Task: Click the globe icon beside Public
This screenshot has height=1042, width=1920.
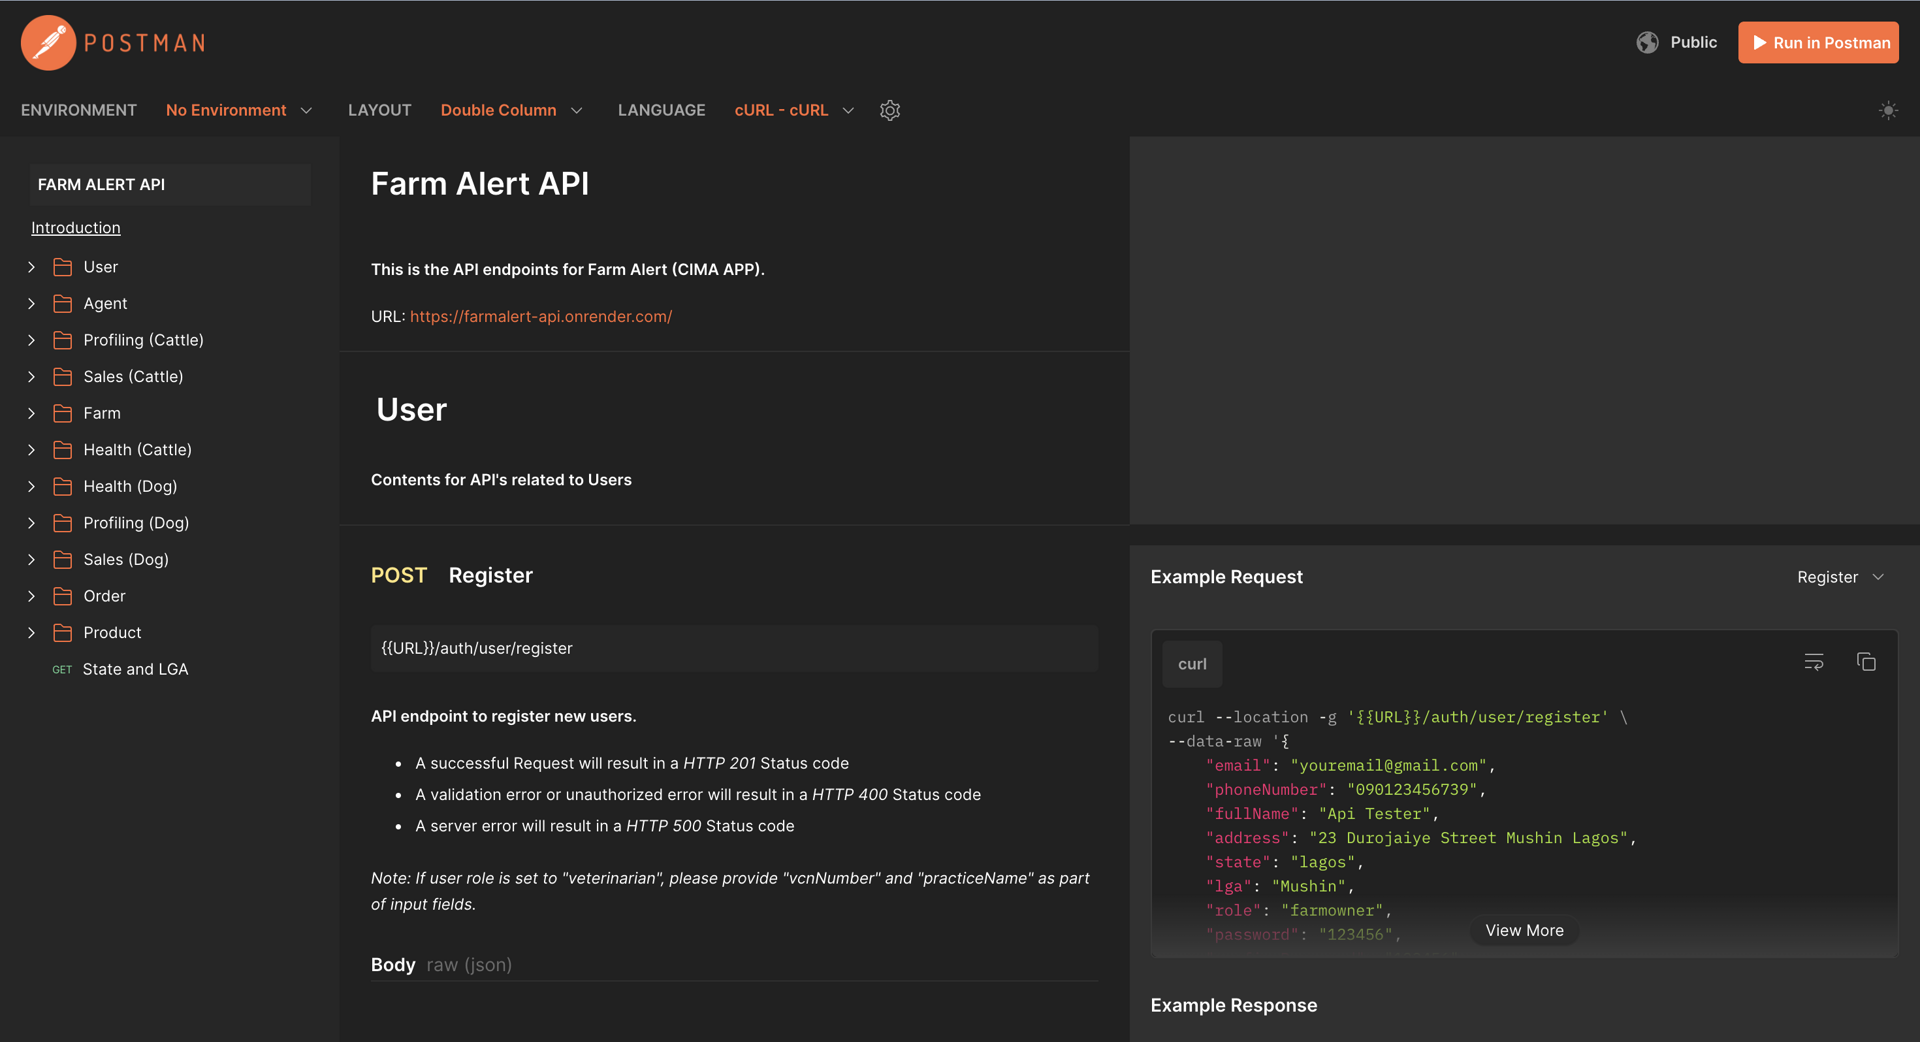Action: coord(1647,42)
